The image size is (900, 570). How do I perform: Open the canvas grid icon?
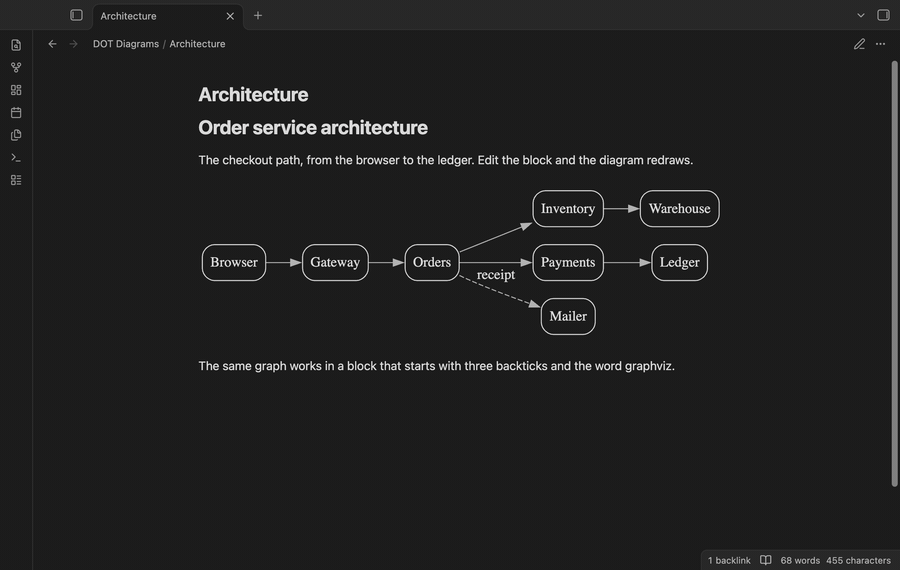coord(16,90)
